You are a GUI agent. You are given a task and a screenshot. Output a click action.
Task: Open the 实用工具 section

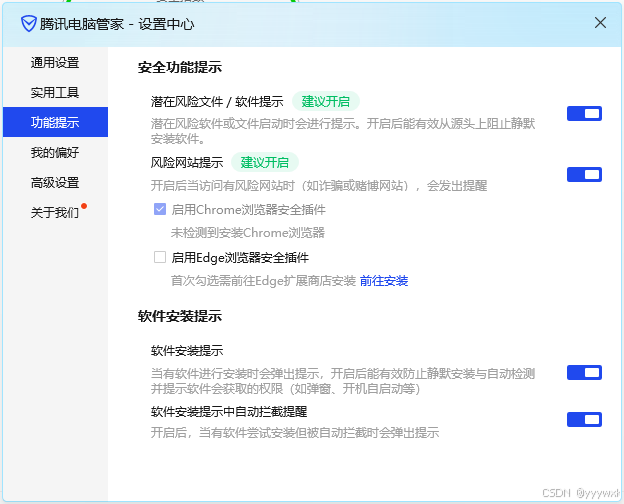coord(55,92)
